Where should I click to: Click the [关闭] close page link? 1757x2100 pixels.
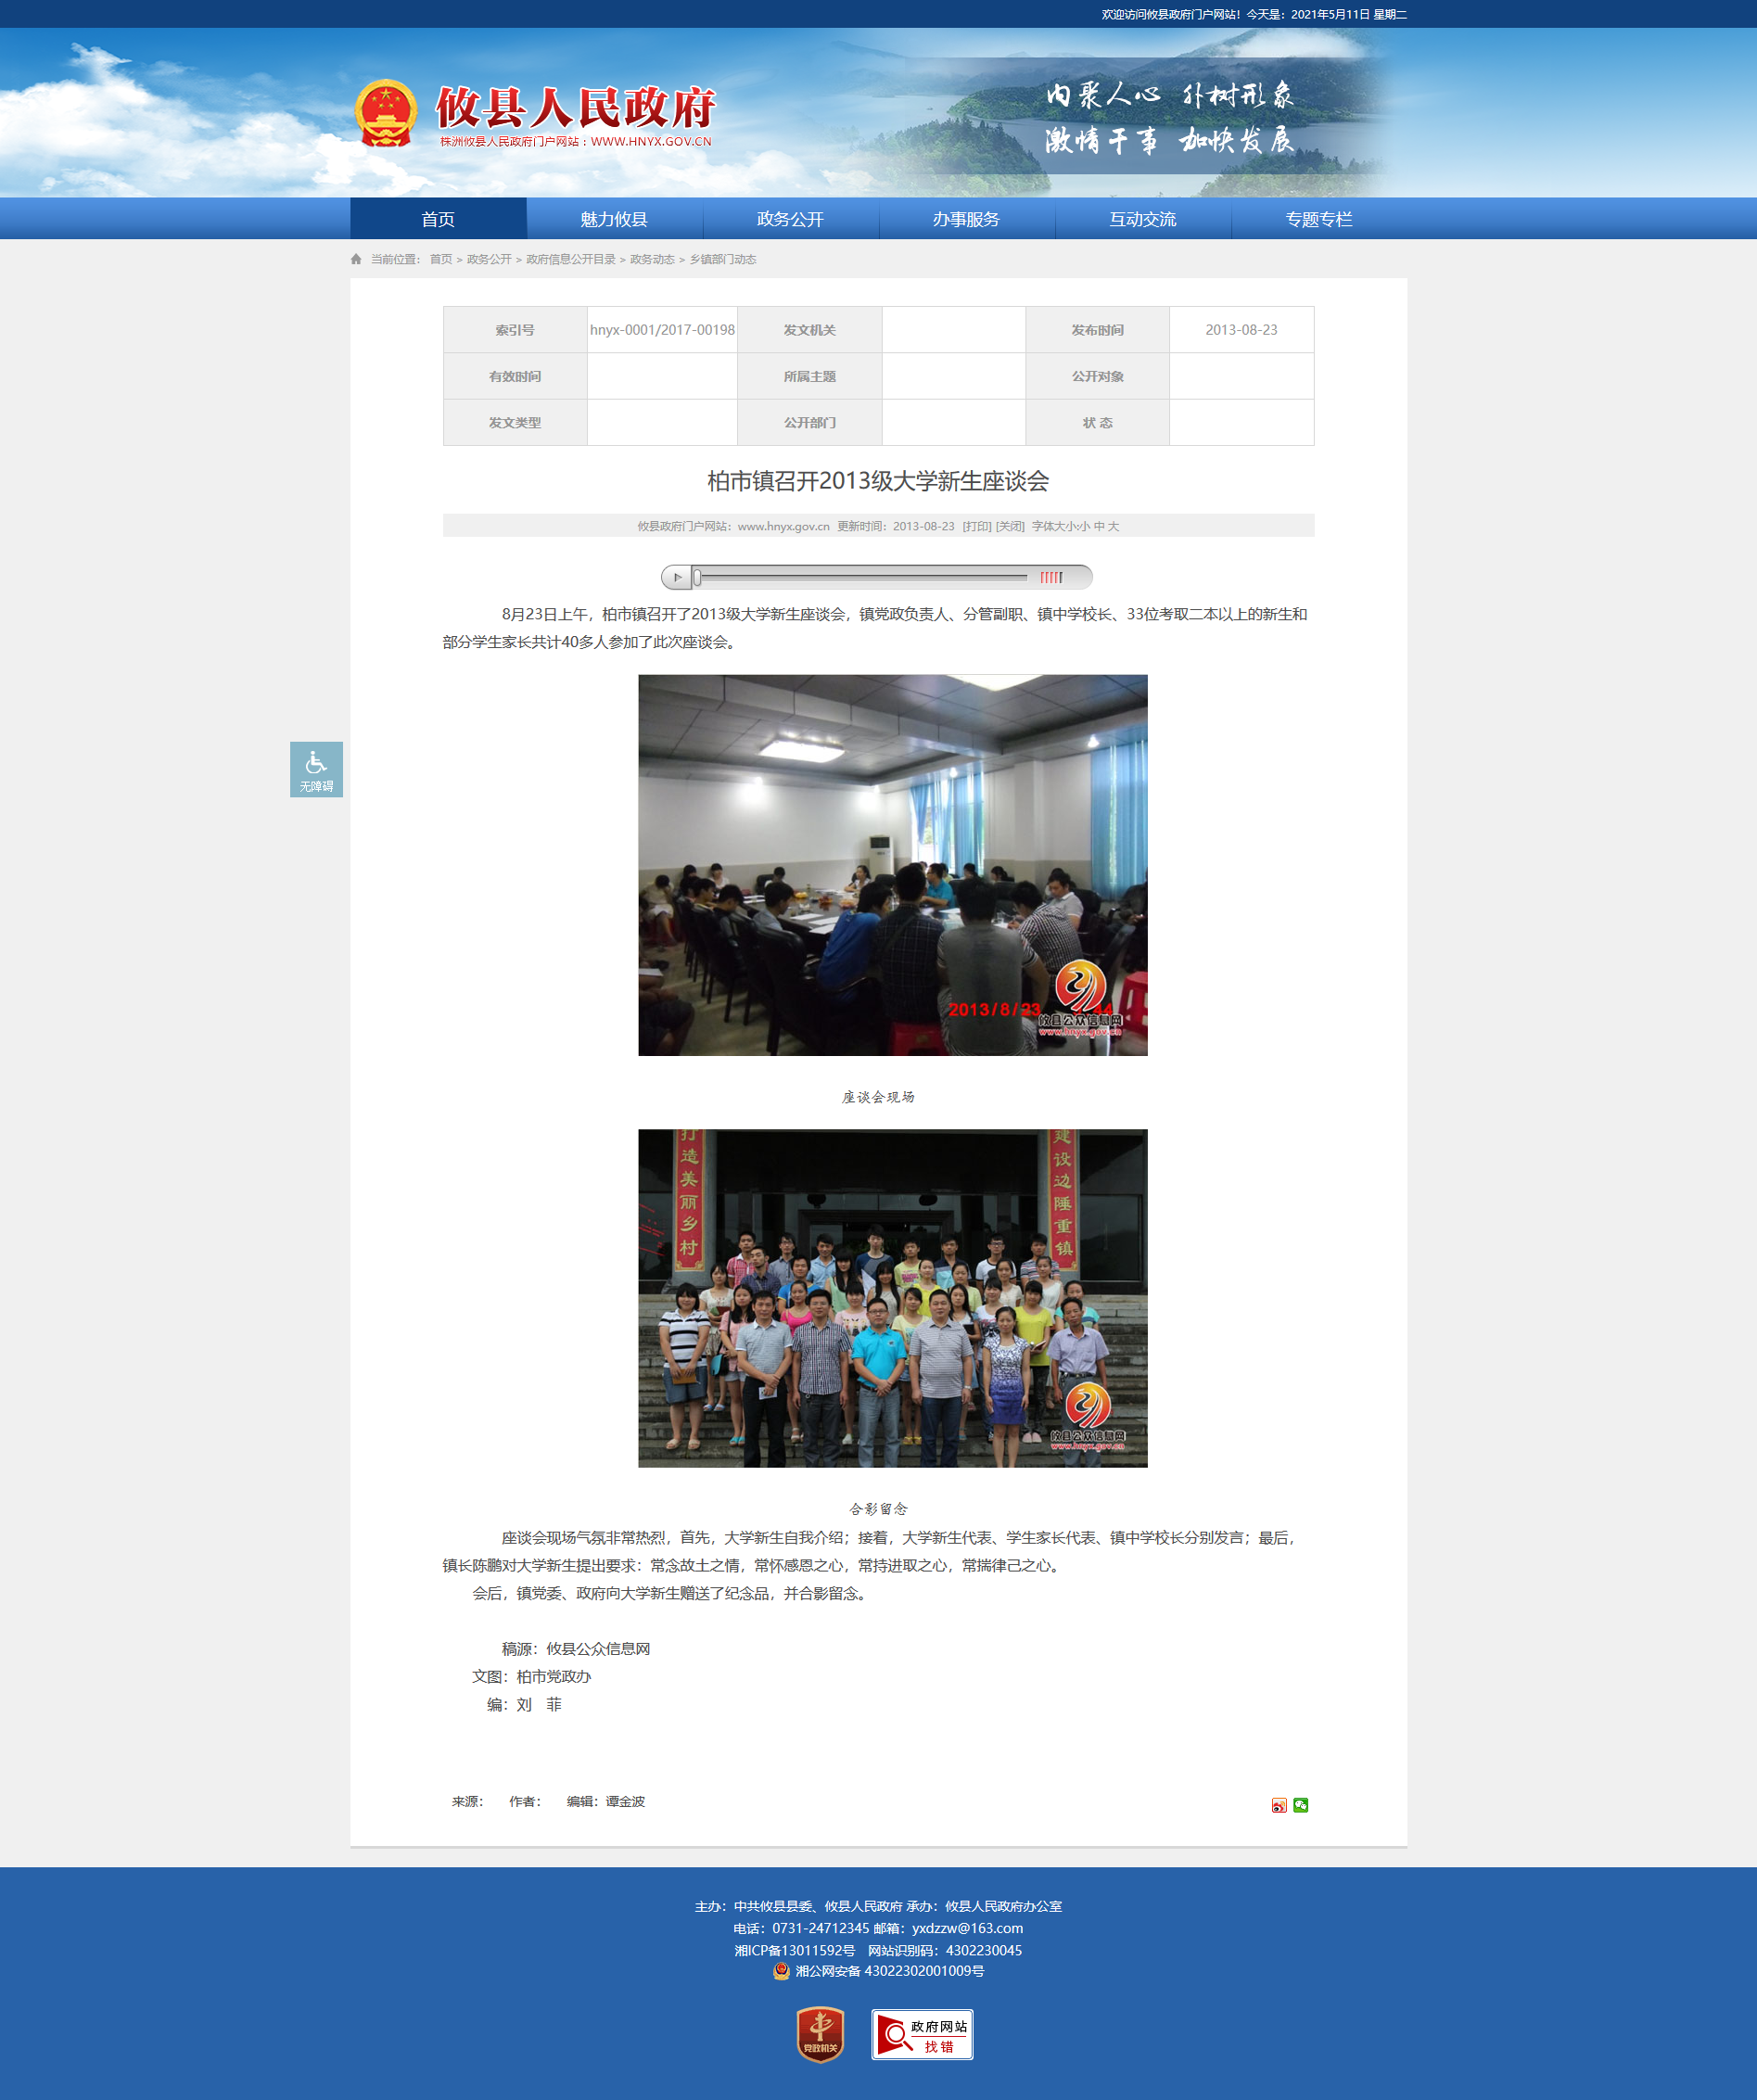1010,526
